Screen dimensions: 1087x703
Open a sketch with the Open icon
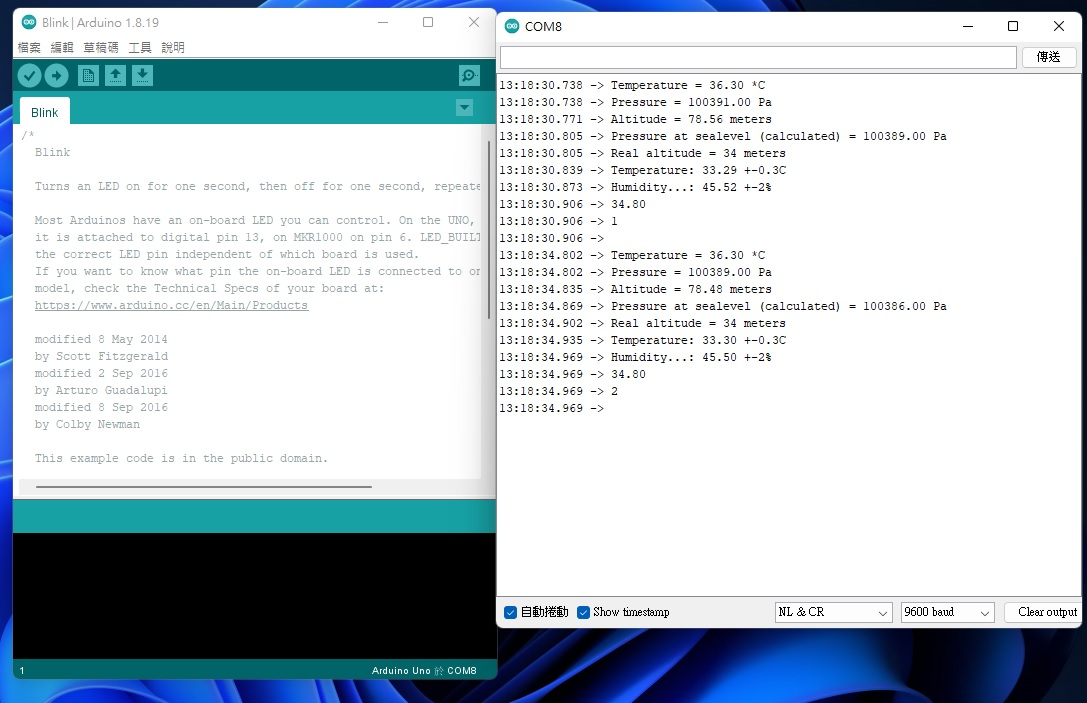pyautogui.click(x=115, y=75)
